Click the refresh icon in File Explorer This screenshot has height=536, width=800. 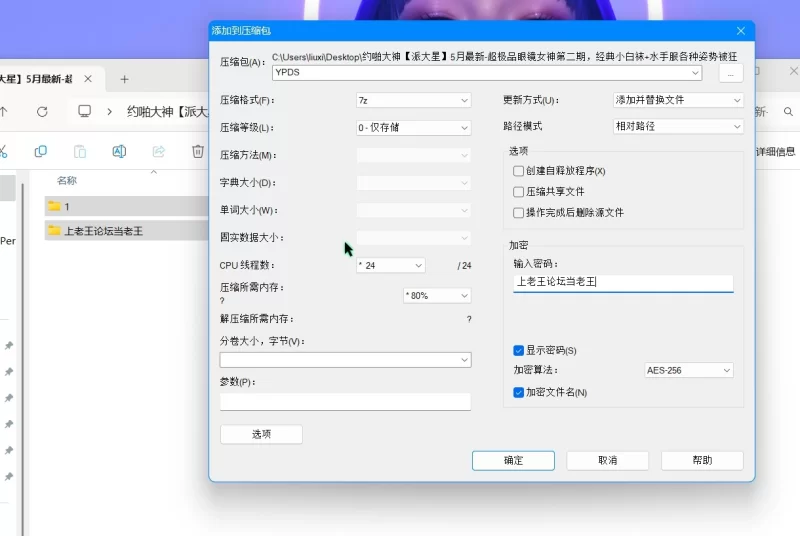pyautogui.click(x=42, y=111)
